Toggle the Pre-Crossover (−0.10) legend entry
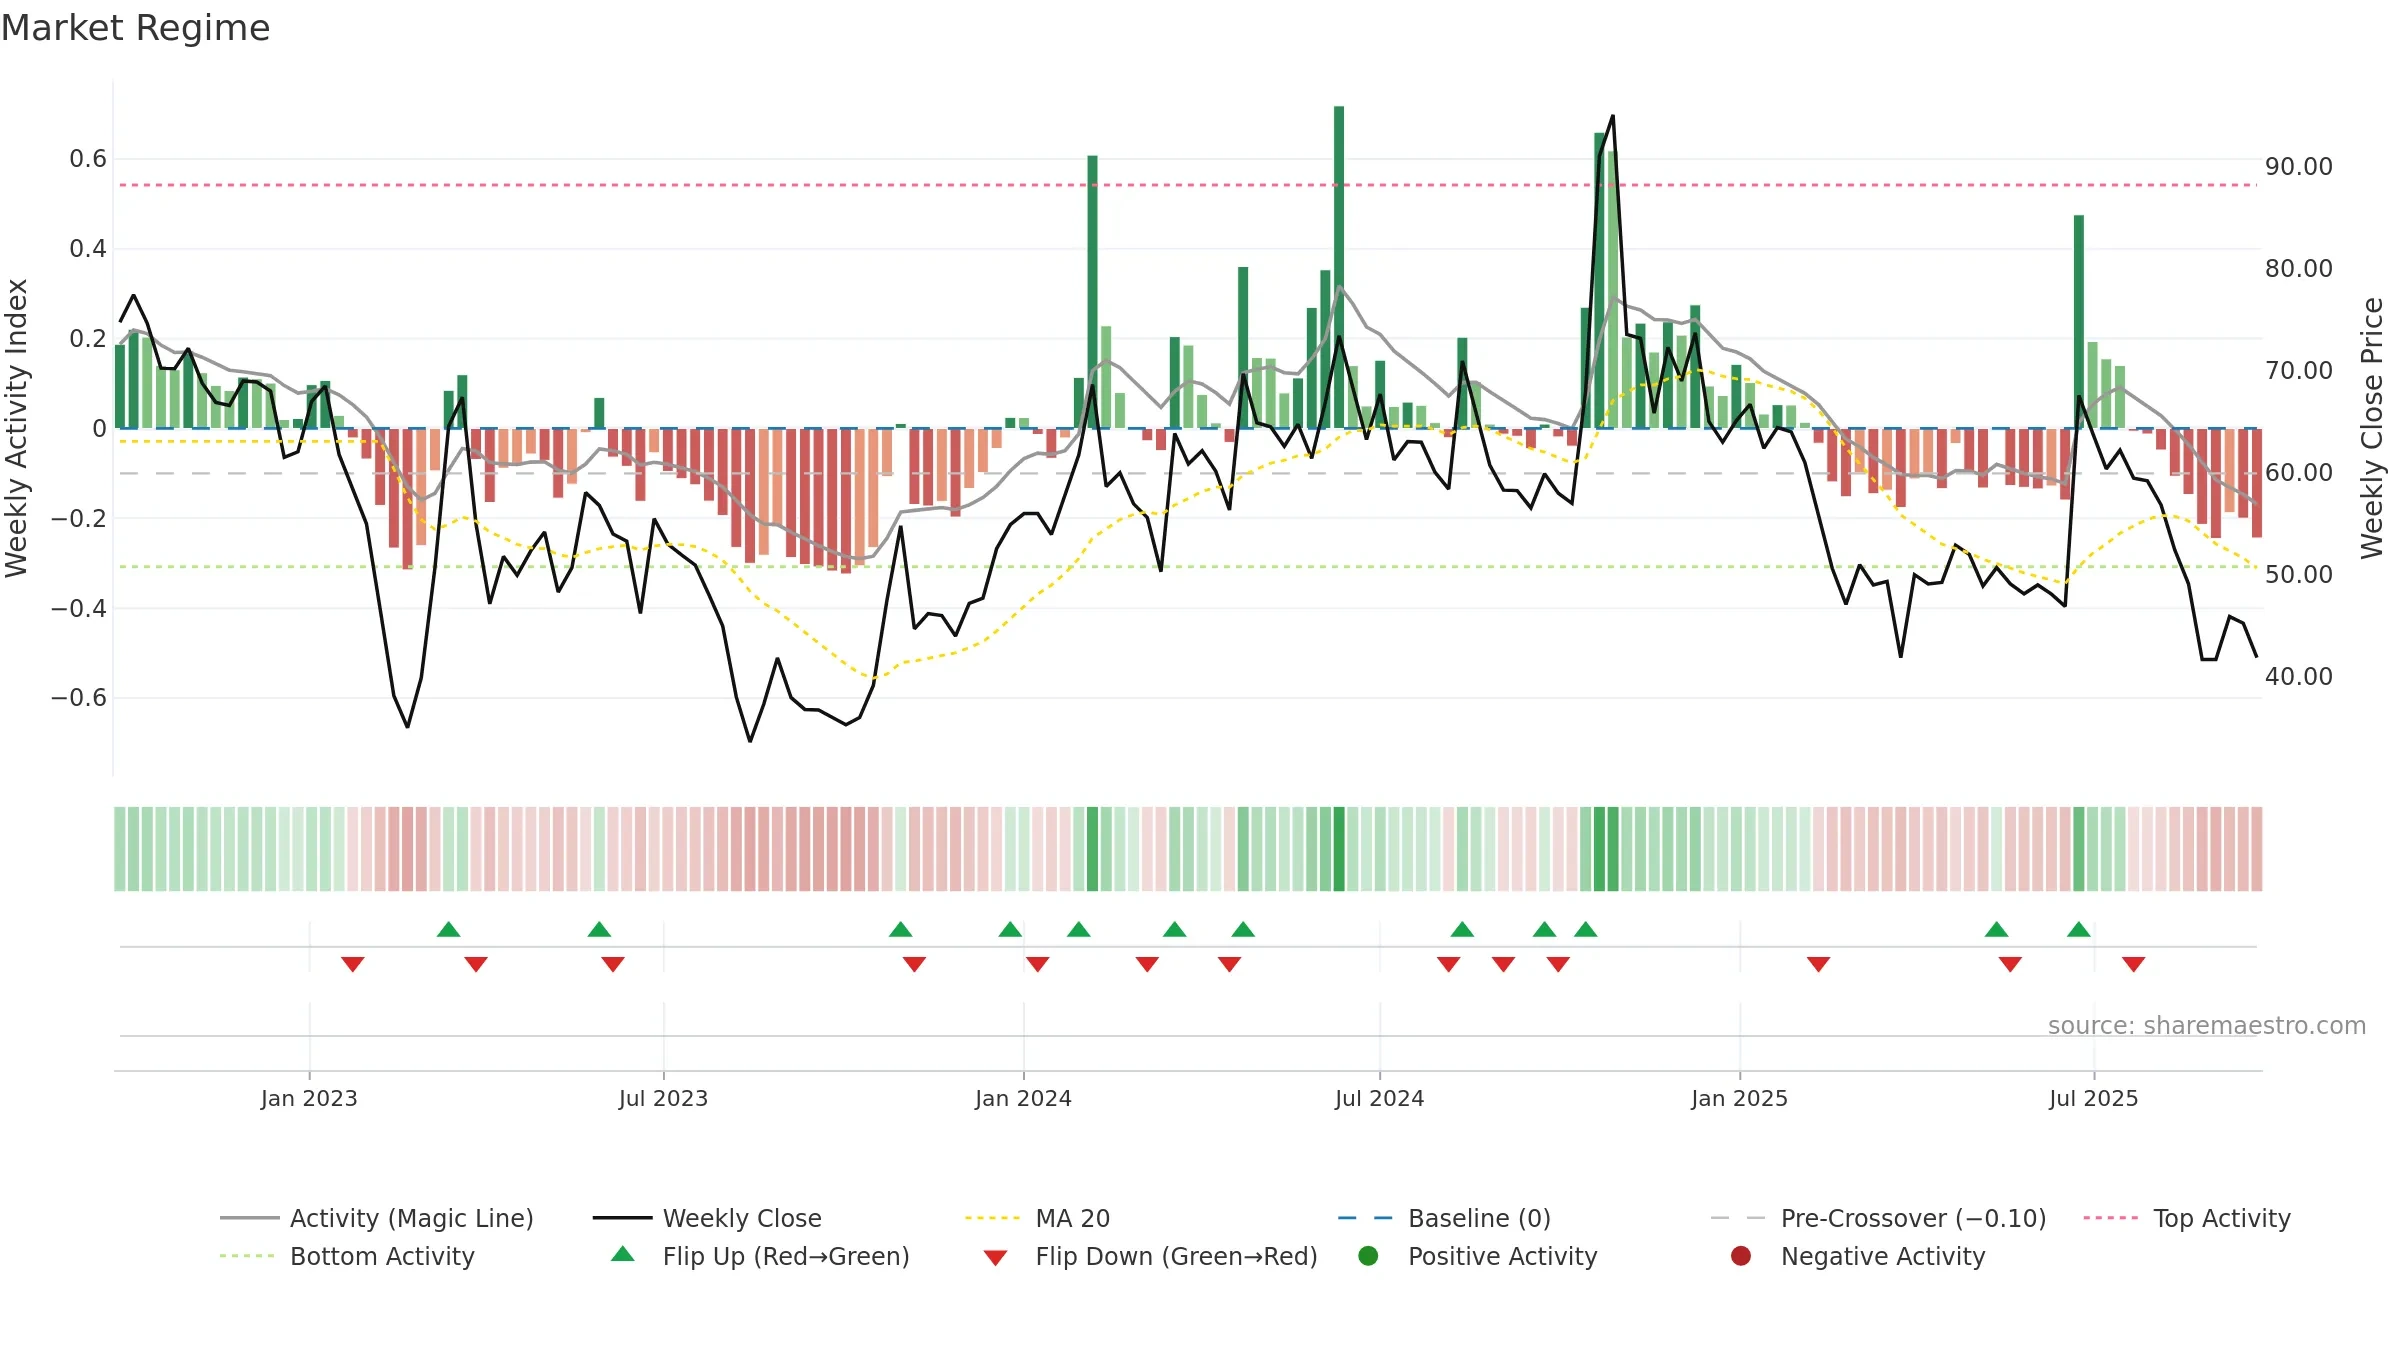Screen dimensions: 2400x1350 [x=1878, y=1218]
